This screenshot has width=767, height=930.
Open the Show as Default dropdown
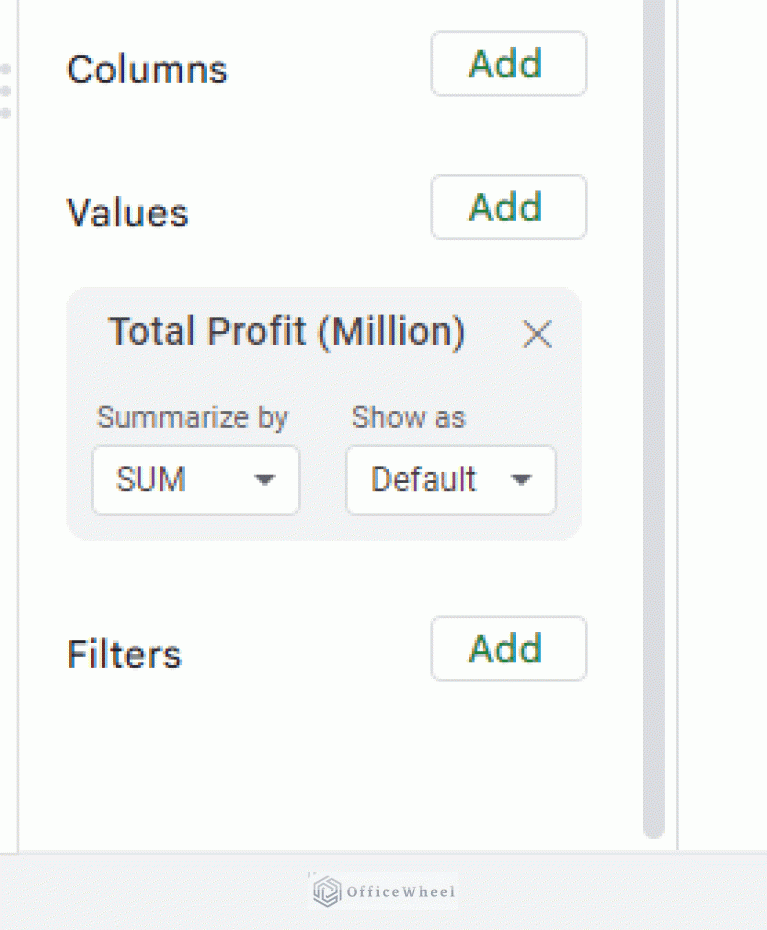[450, 480]
